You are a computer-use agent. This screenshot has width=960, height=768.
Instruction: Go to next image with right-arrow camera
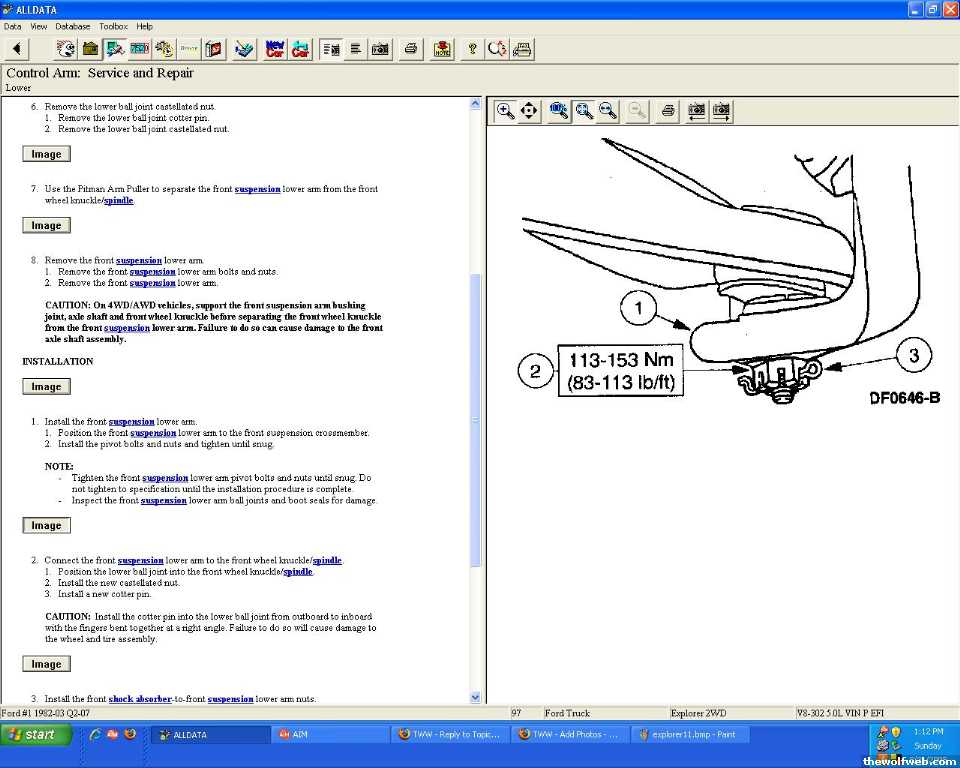[720, 111]
